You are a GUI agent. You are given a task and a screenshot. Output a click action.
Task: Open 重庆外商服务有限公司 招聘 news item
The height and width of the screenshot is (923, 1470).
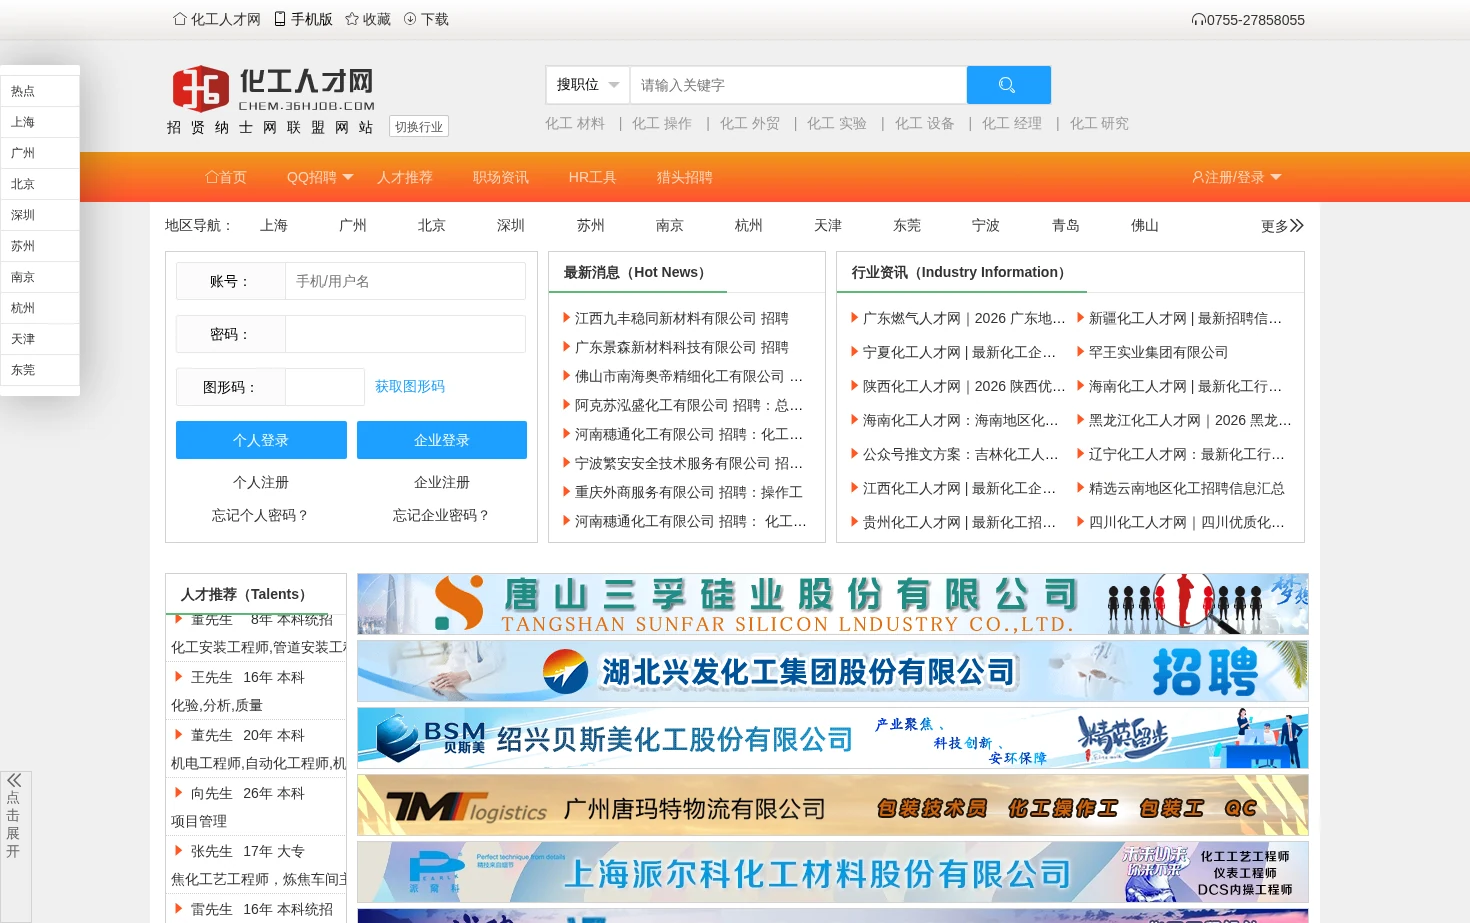pos(689,492)
